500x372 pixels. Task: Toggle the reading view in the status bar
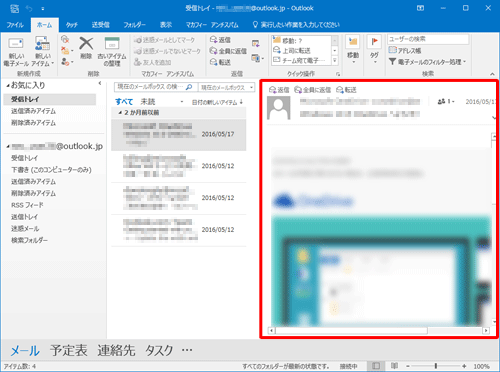394,366
